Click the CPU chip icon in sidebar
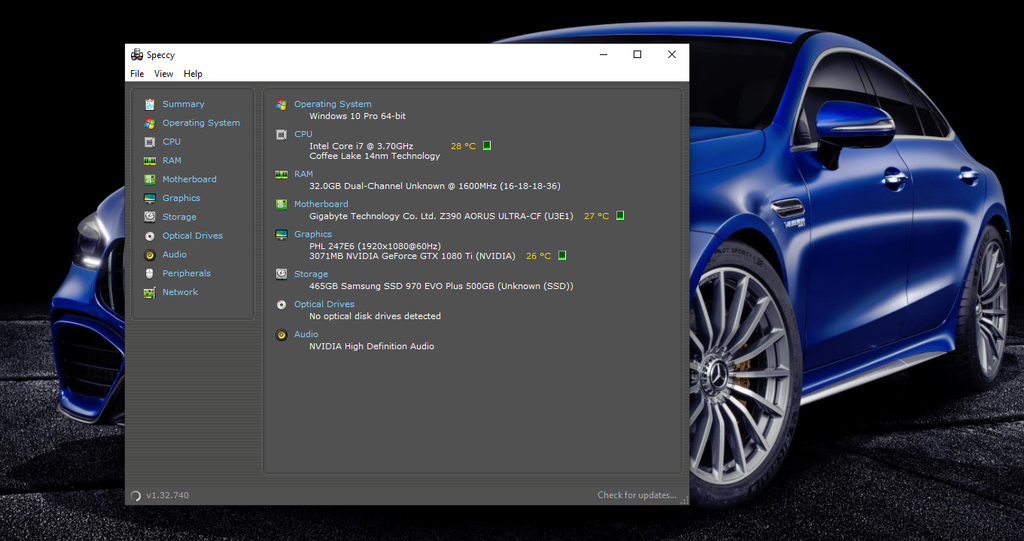1024x541 pixels. tap(150, 142)
